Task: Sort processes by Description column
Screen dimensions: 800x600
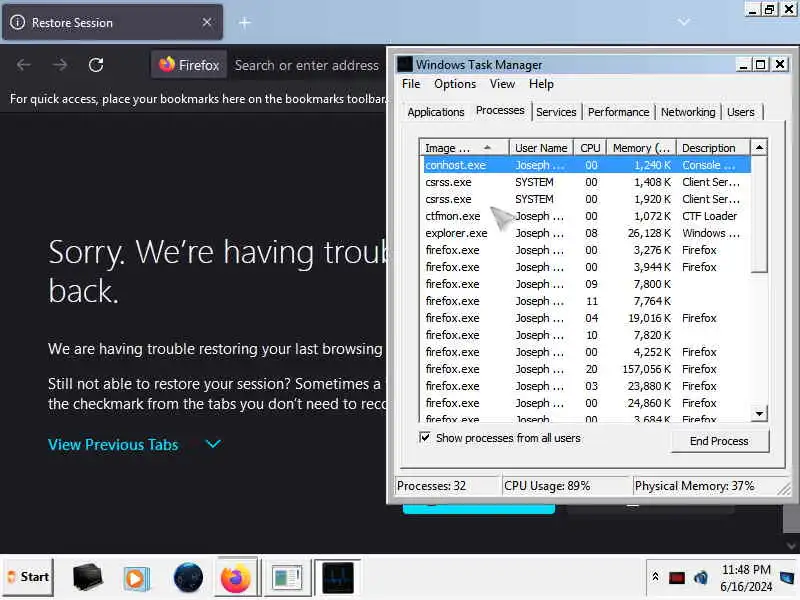Action: 713,147
